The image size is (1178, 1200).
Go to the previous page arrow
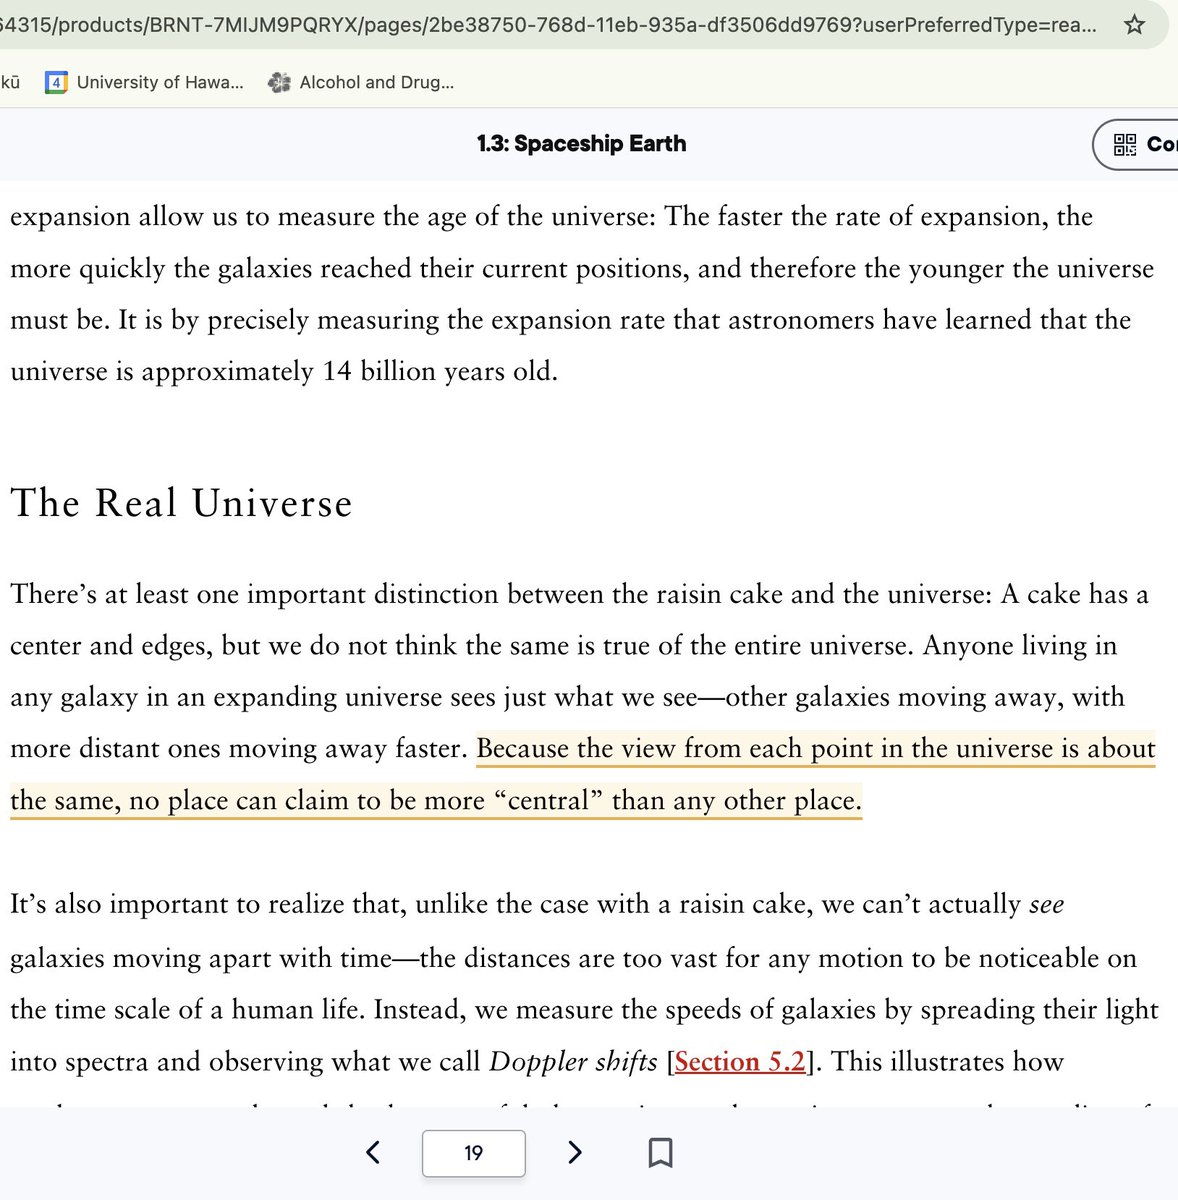click(373, 1152)
